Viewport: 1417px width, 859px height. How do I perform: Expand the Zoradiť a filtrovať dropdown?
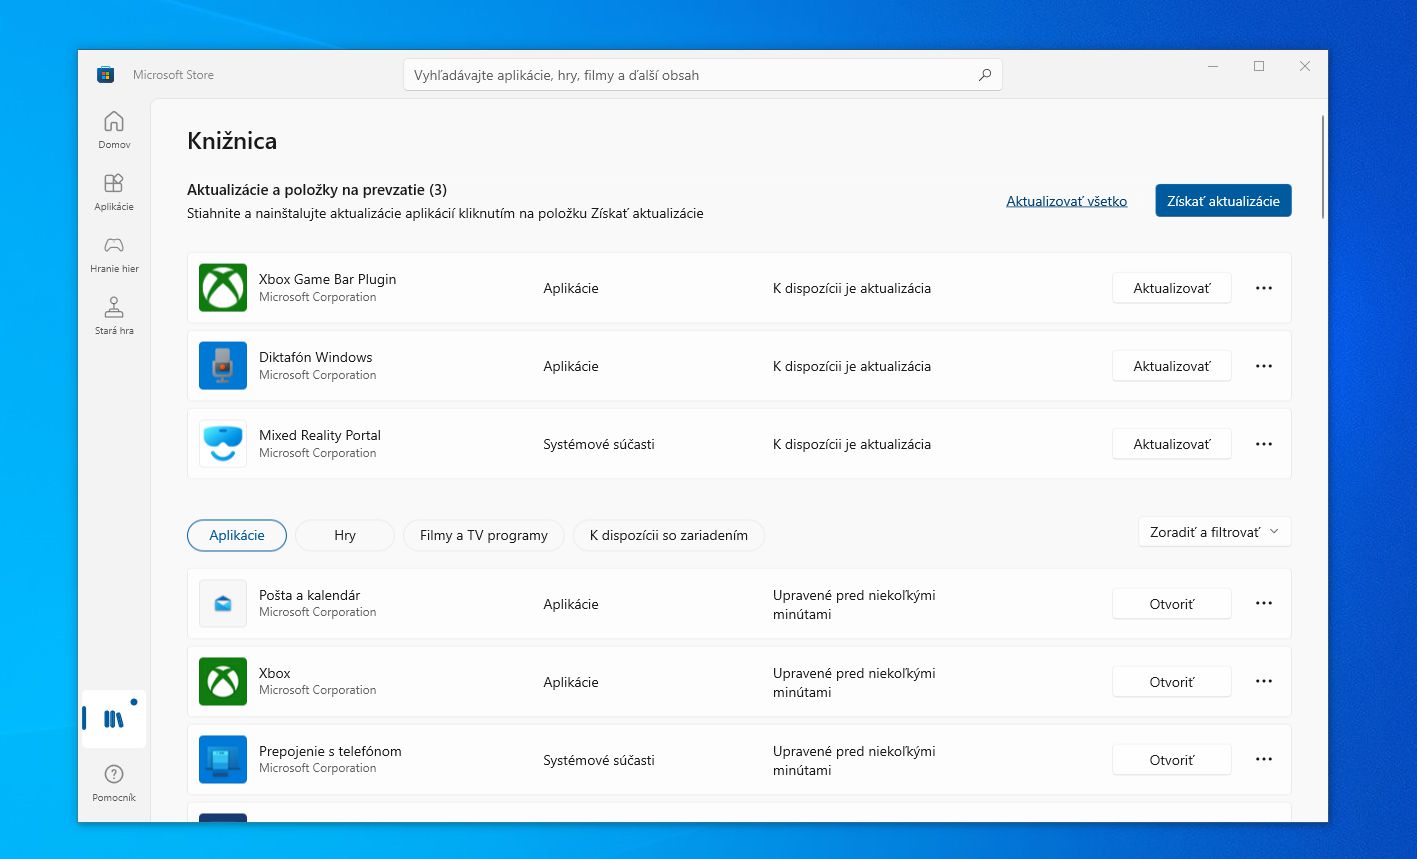tap(1214, 532)
